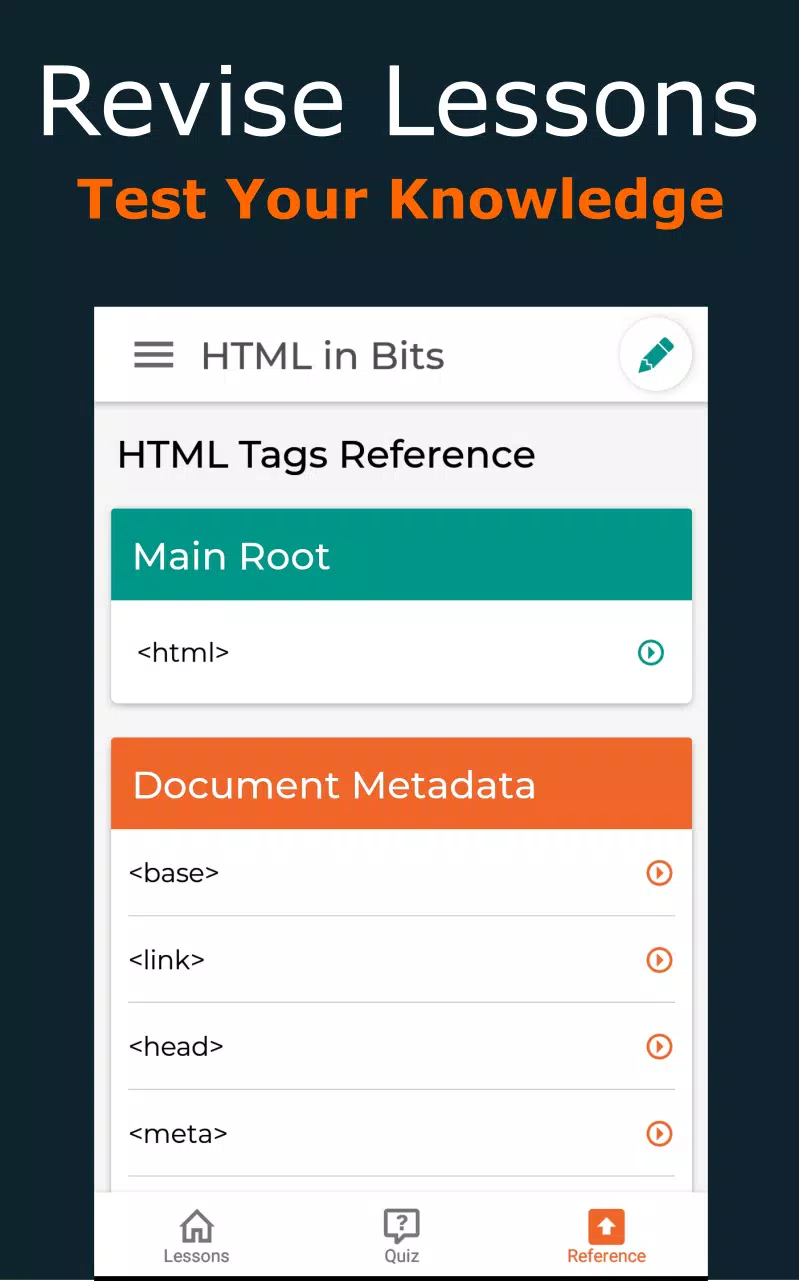Open the <html> tag arrow icon
The height and width of the screenshot is (1281, 799).
coord(651,653)
